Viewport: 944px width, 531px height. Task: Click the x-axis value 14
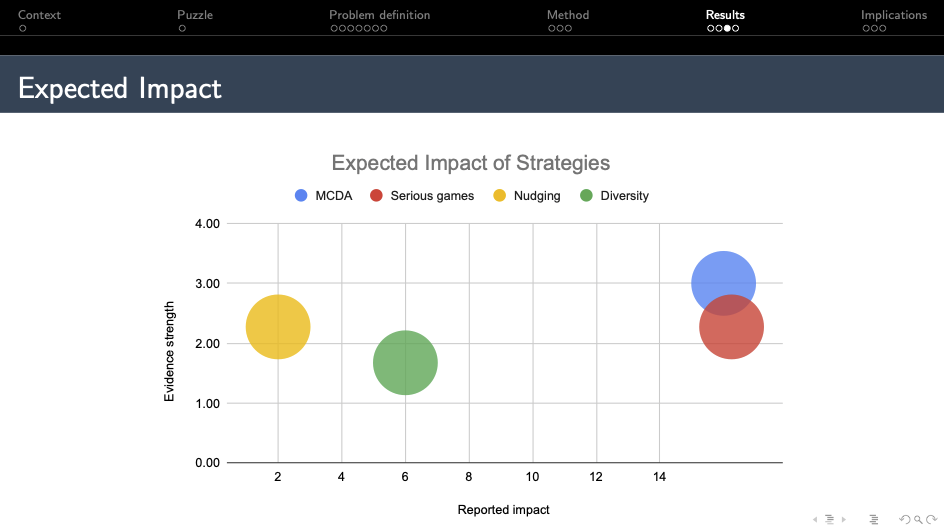(659, 477)
